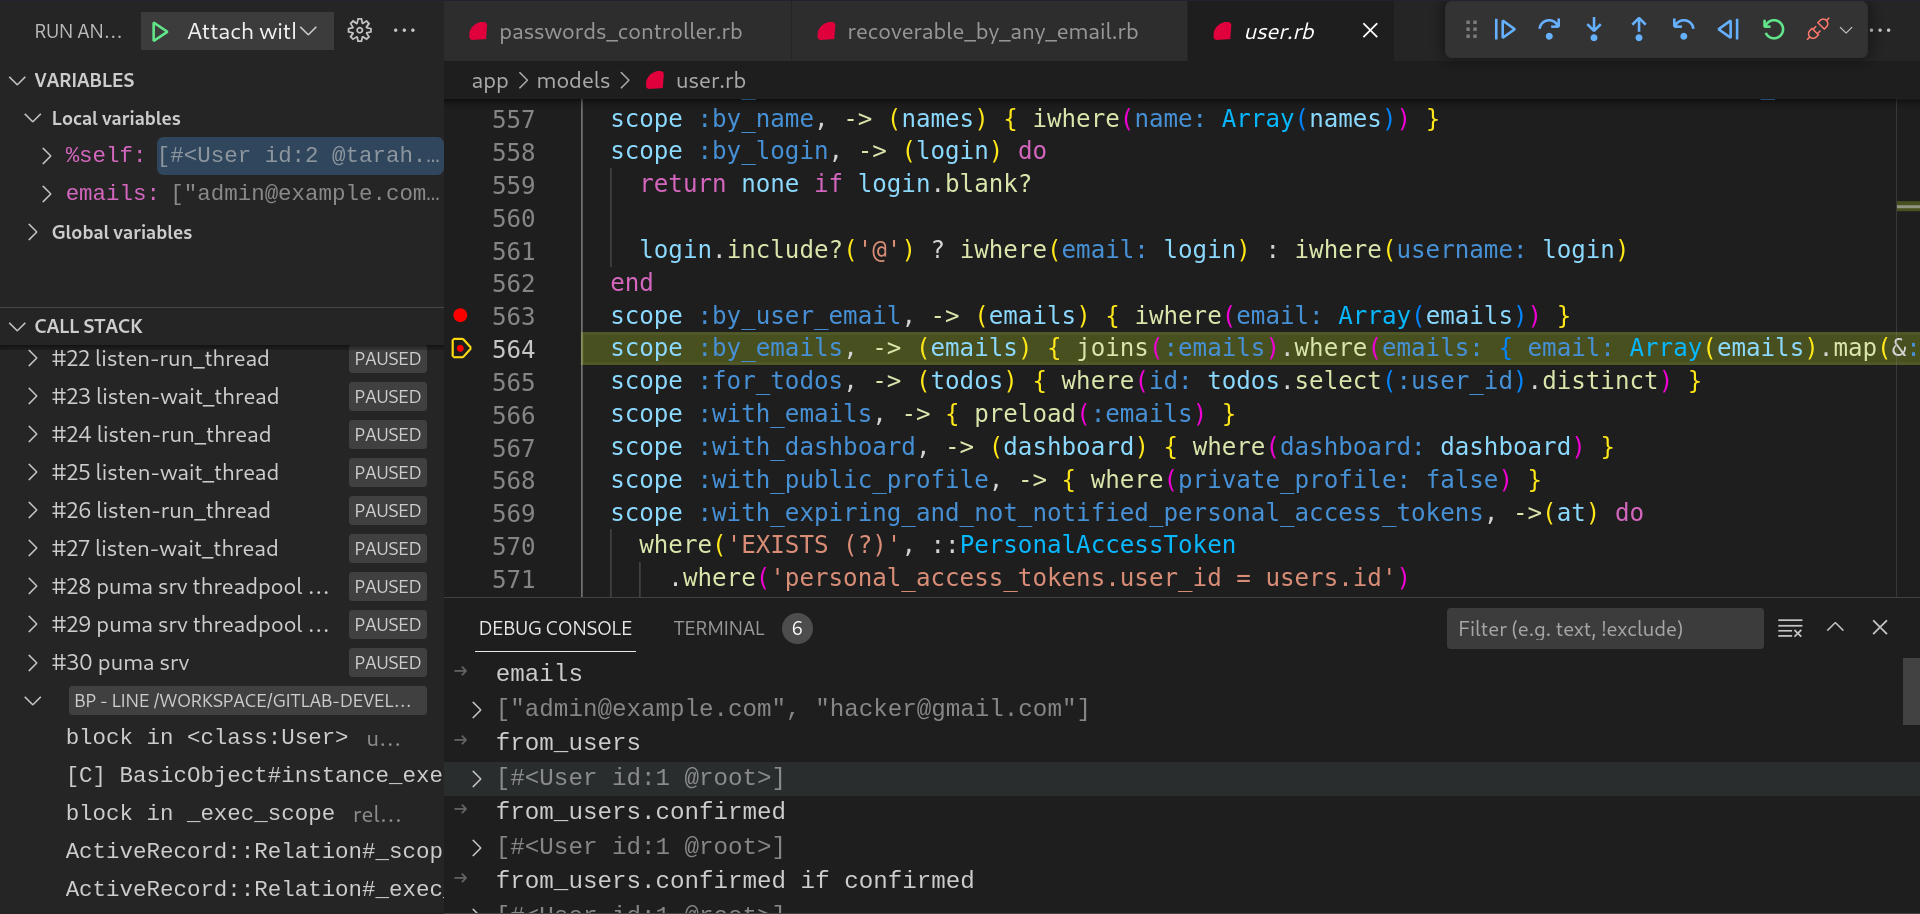Click code on line 566 with_emails scope
The image size is (1920, 914).
[923, 414]
